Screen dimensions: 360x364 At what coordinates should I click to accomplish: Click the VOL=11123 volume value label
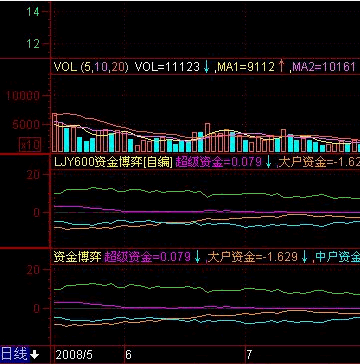click(x=167, y=67)
